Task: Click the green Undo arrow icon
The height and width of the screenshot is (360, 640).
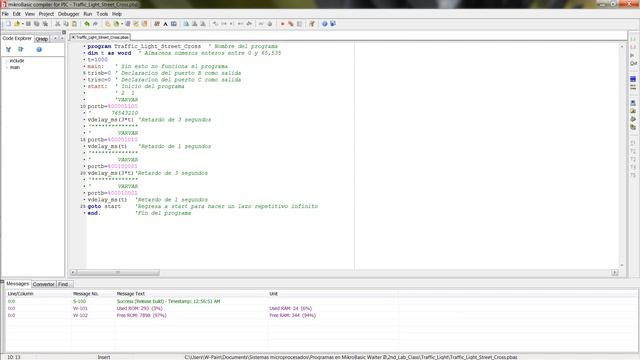Action: [87, 24]
